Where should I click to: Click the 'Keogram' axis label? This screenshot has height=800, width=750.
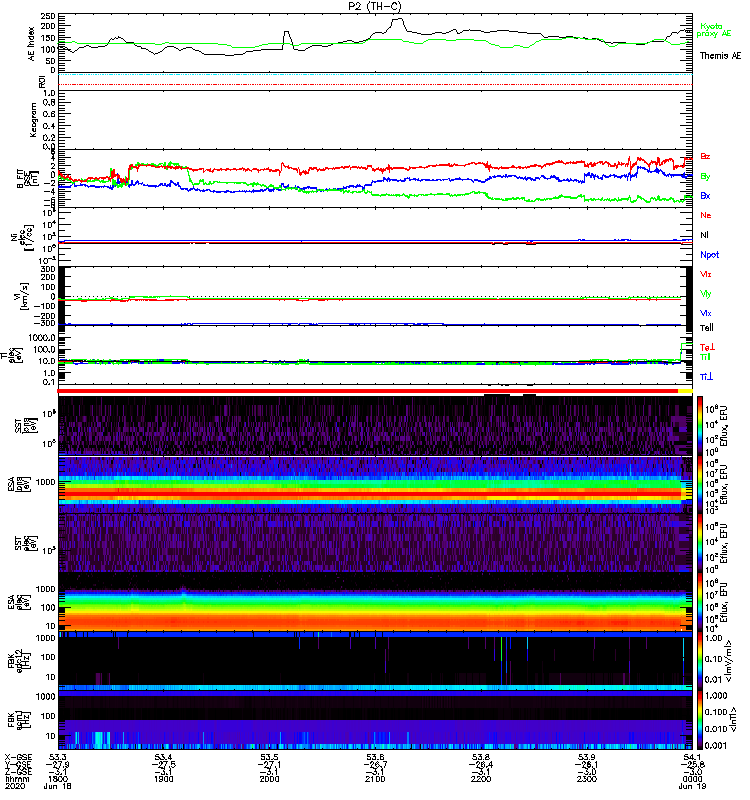(x=33, y=119)
